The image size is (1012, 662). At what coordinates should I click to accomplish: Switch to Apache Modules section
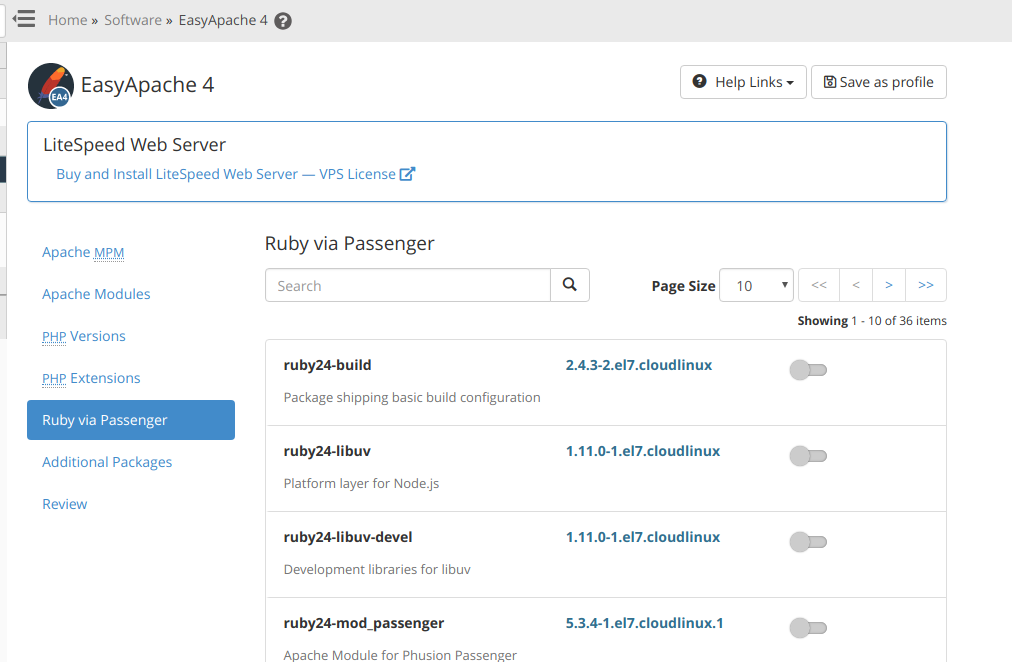96,294
